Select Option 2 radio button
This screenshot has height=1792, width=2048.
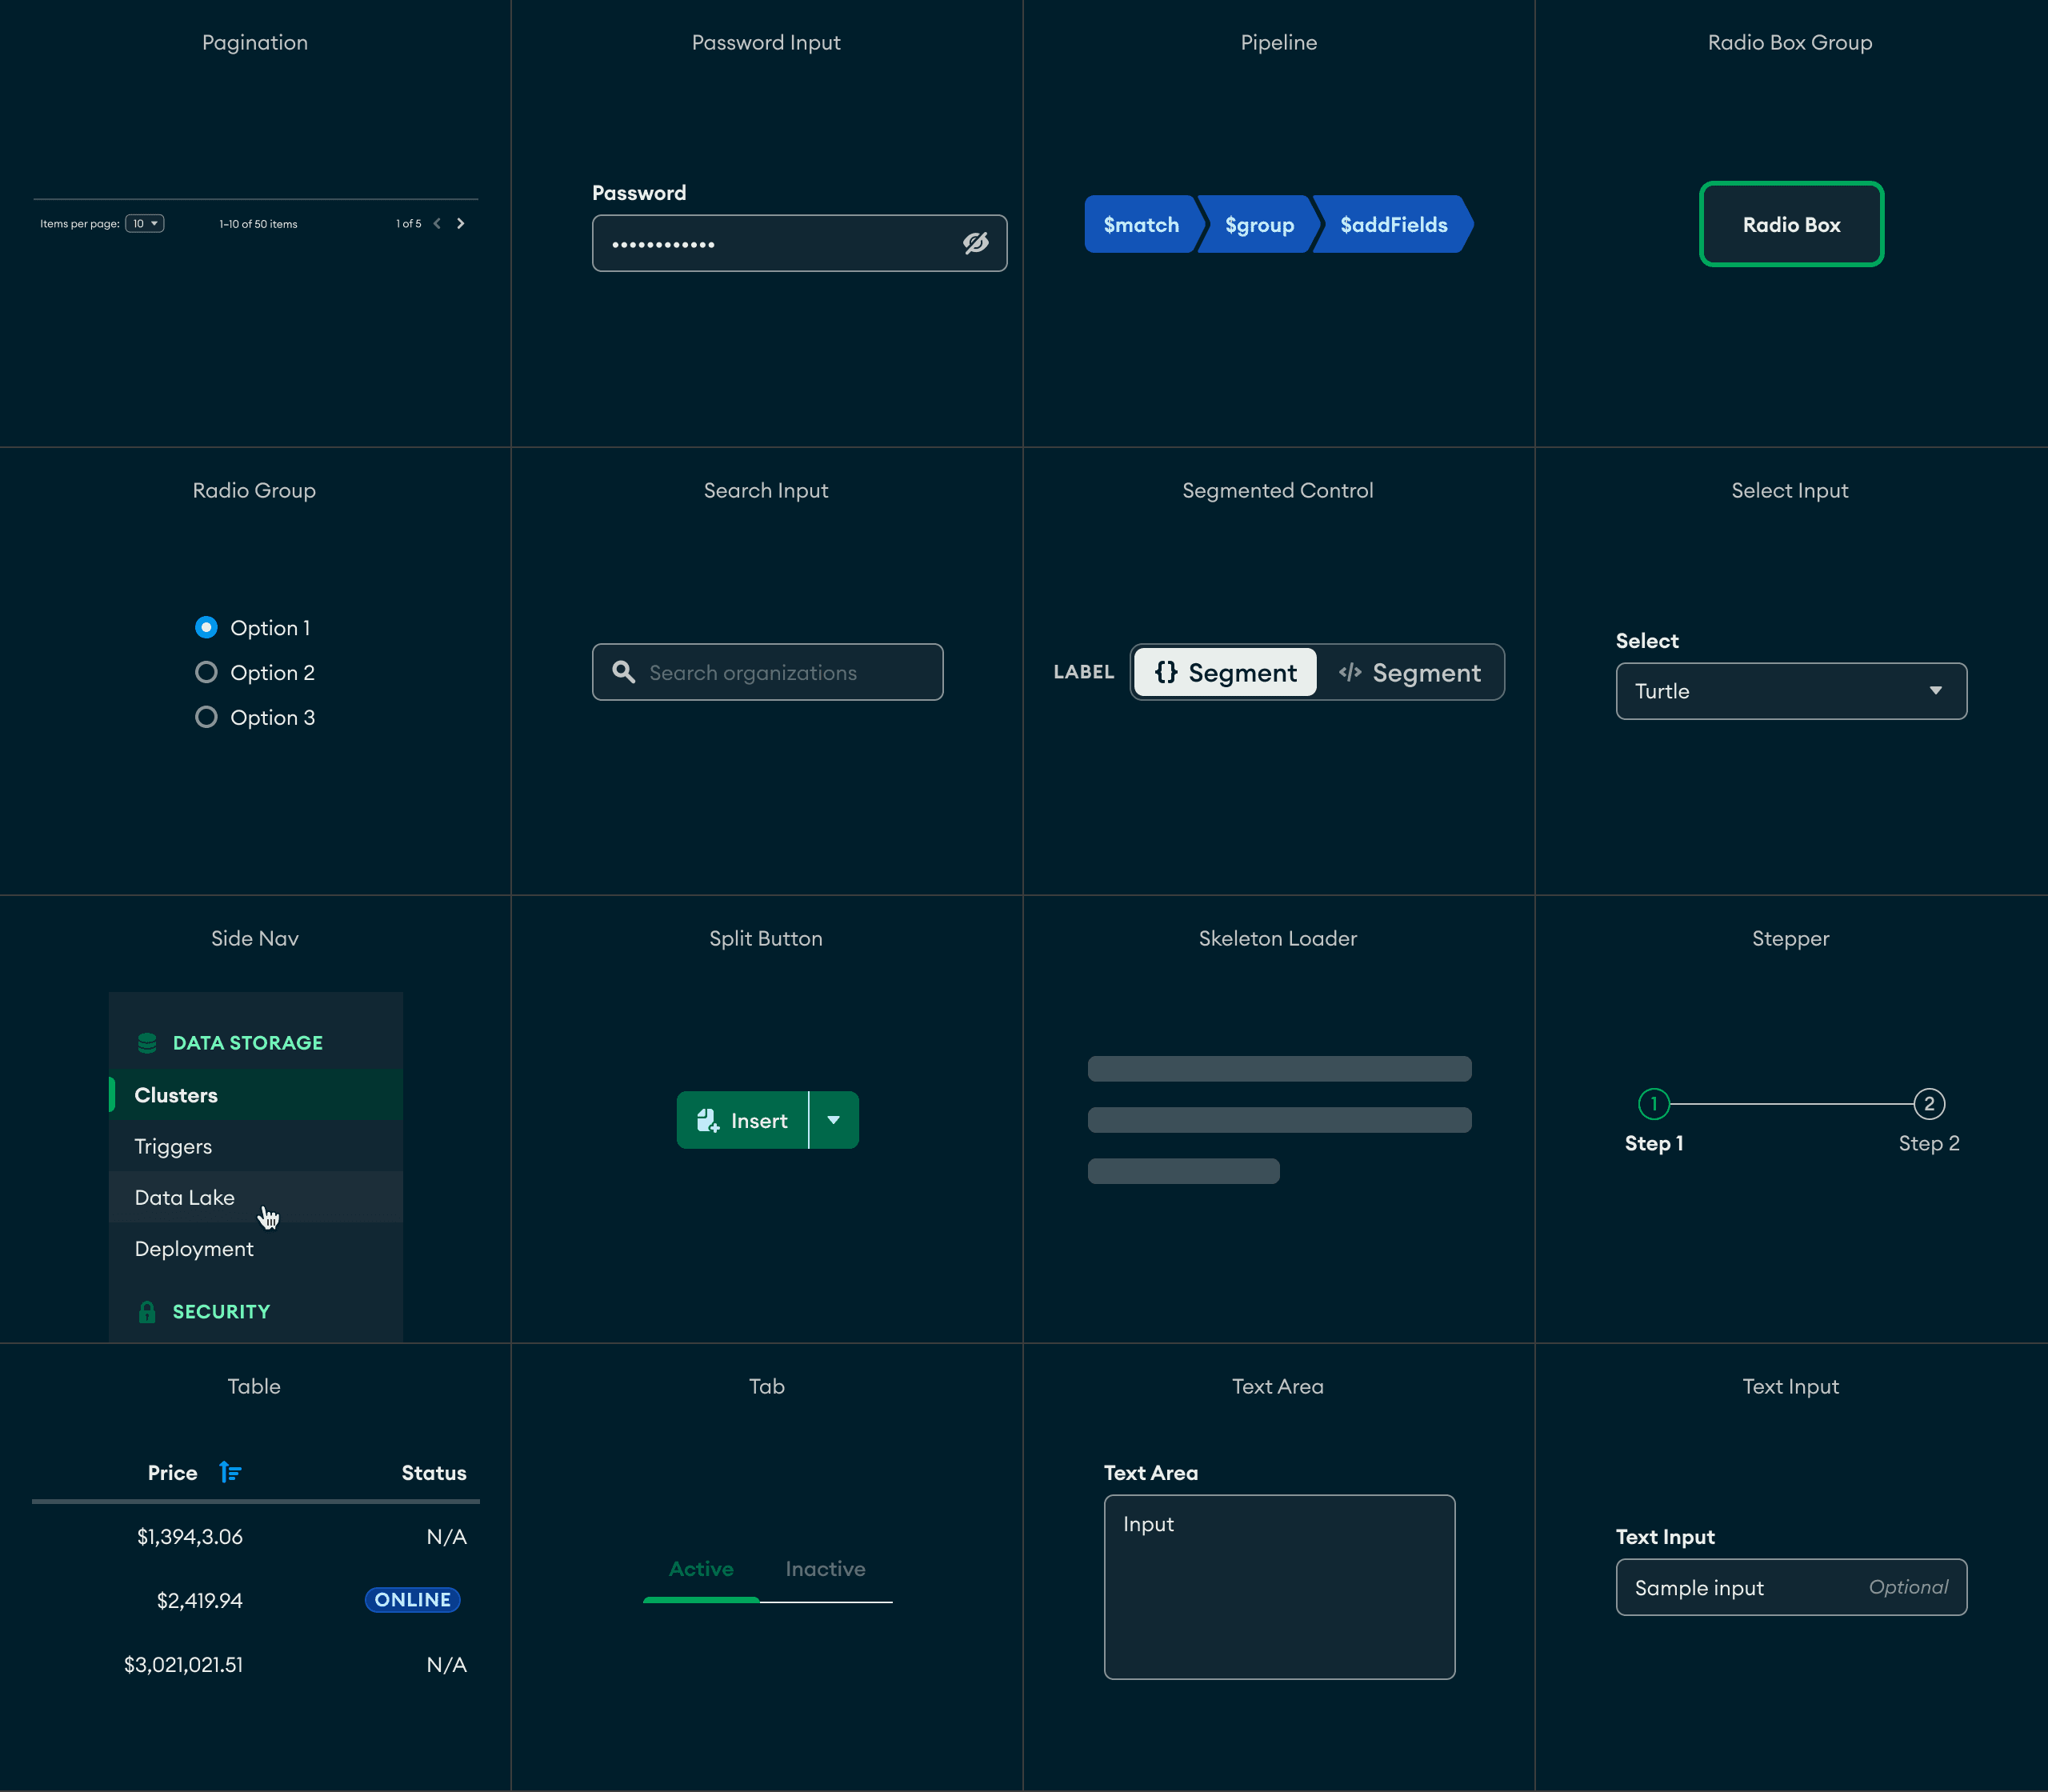[x=207, y=671]
